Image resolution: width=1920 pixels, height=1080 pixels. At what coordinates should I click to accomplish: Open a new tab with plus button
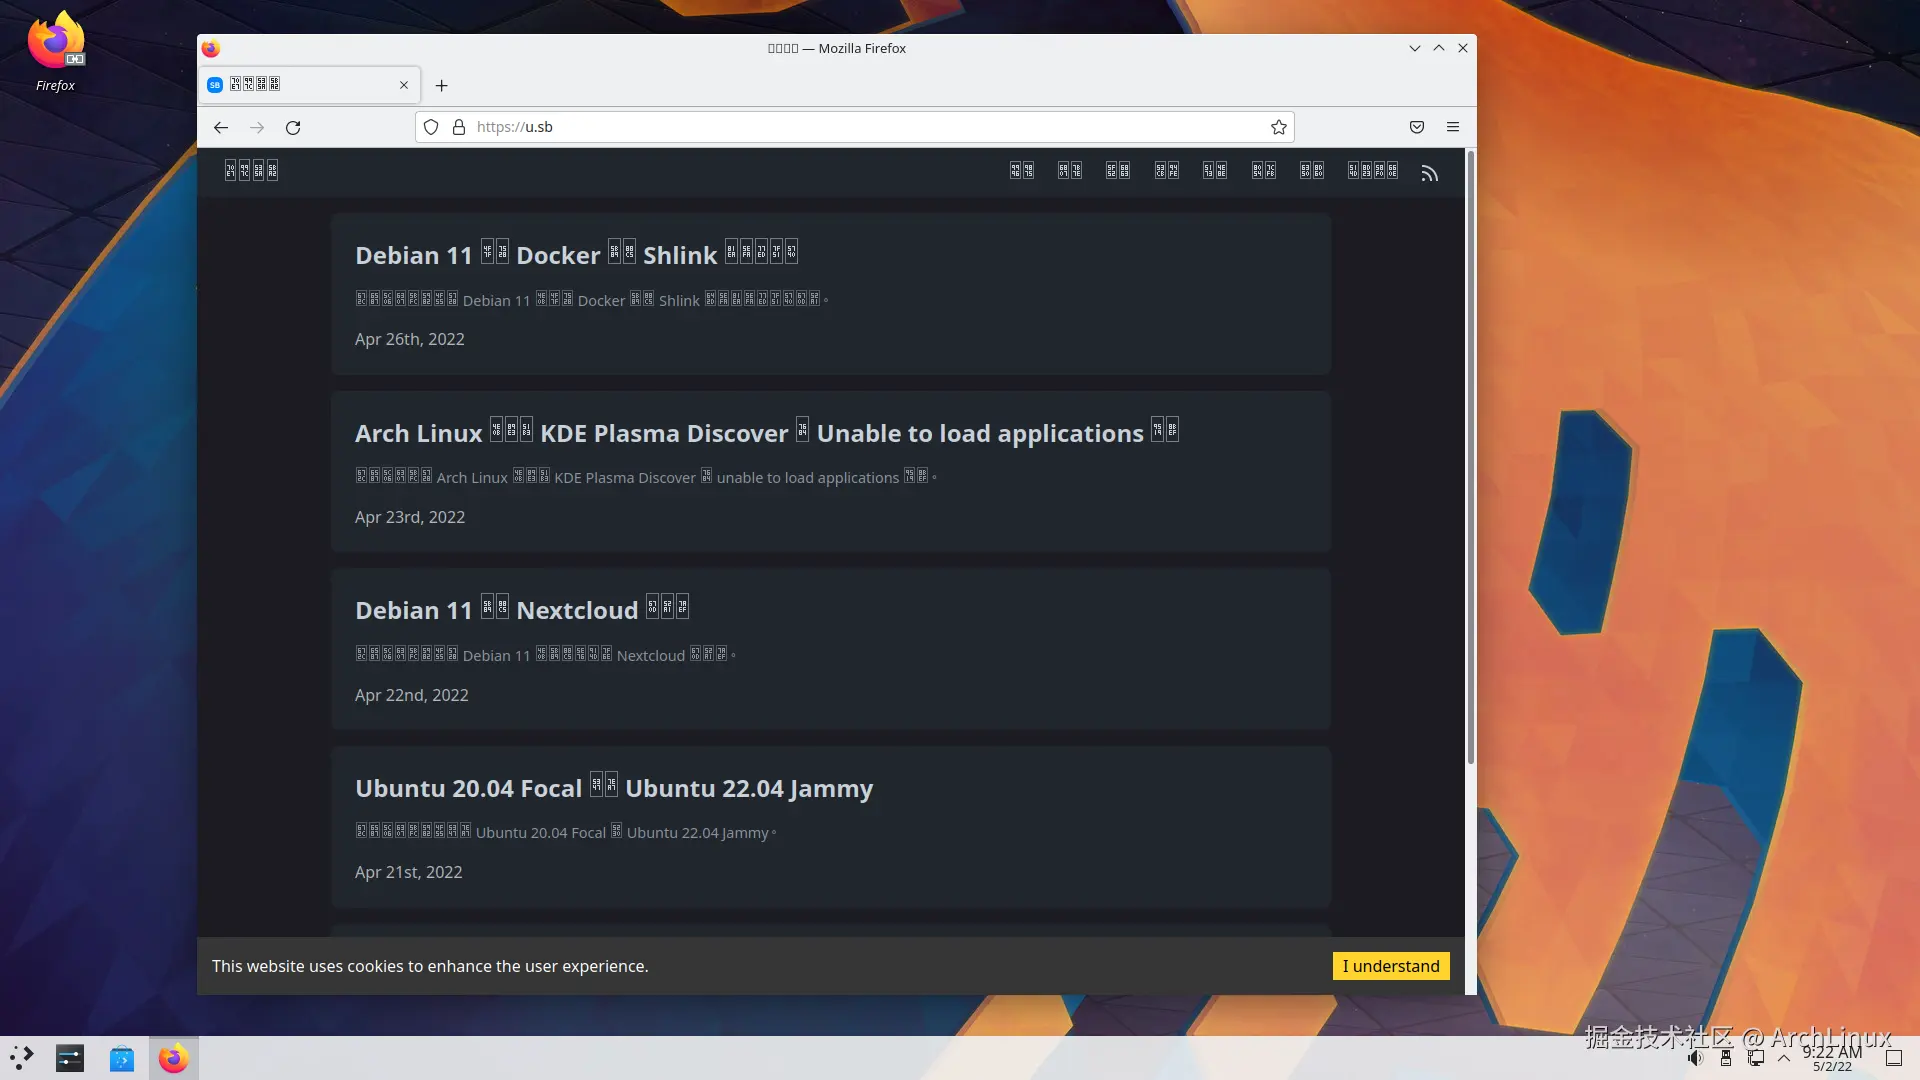click(x=441, y=86)
